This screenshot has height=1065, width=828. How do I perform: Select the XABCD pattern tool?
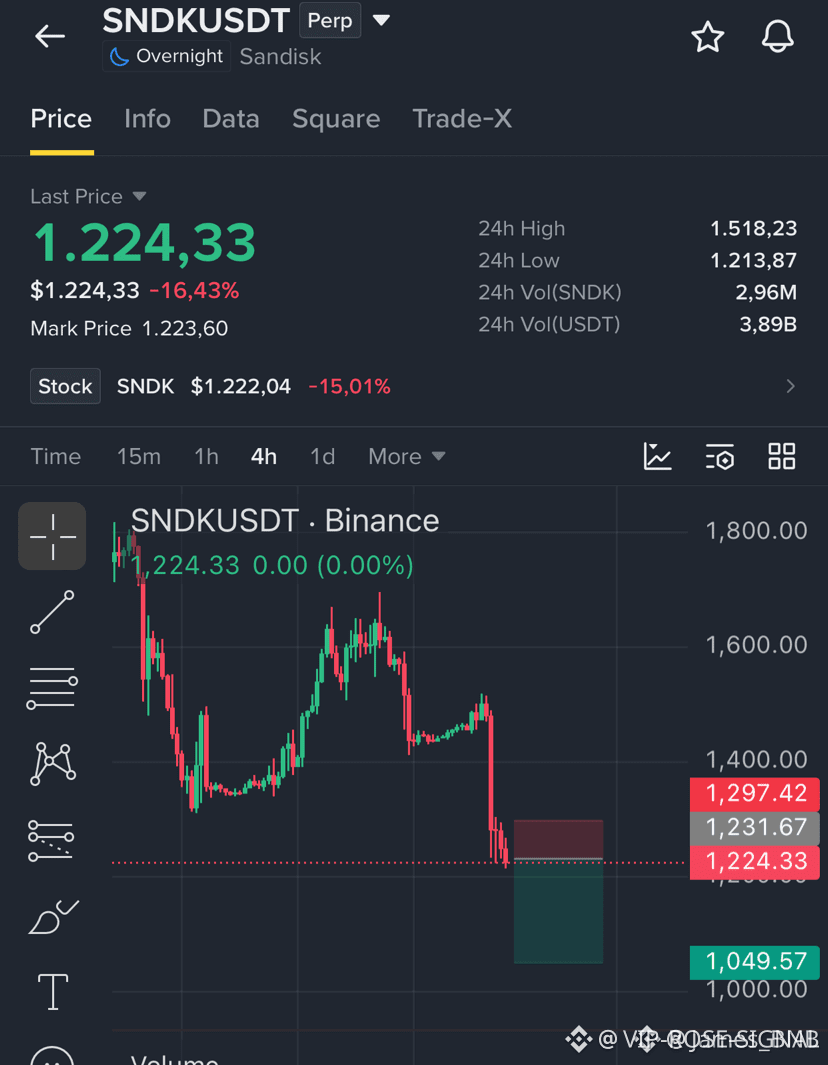coord(52,764)
